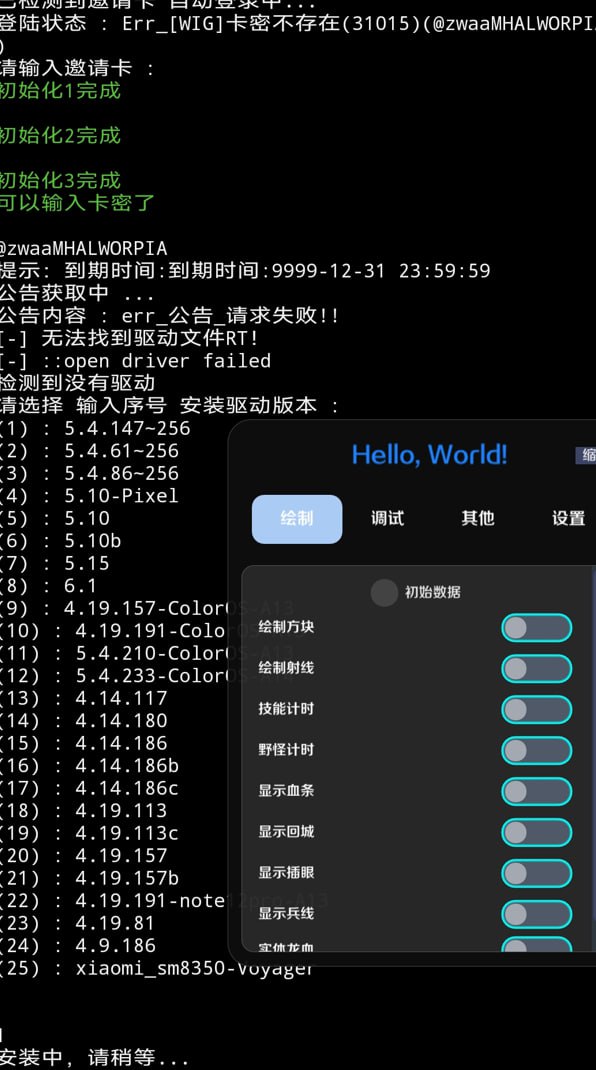Open the 调试 tab

click(x=387, y=519)
